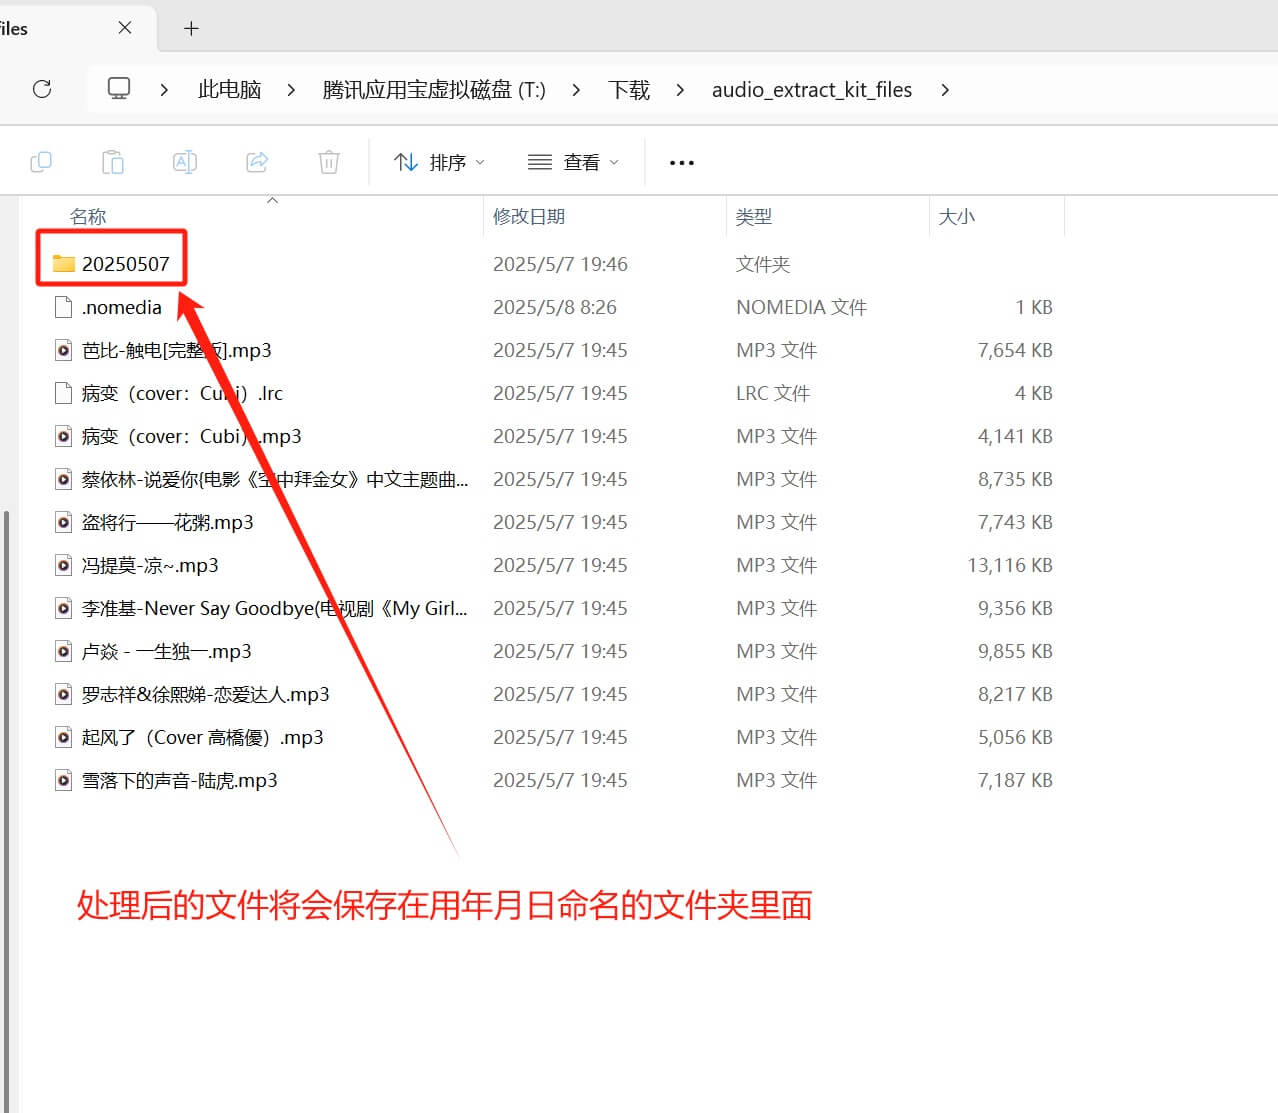
Task: Click the Rename icon in toolbar
Action: (x=185, y=162)
